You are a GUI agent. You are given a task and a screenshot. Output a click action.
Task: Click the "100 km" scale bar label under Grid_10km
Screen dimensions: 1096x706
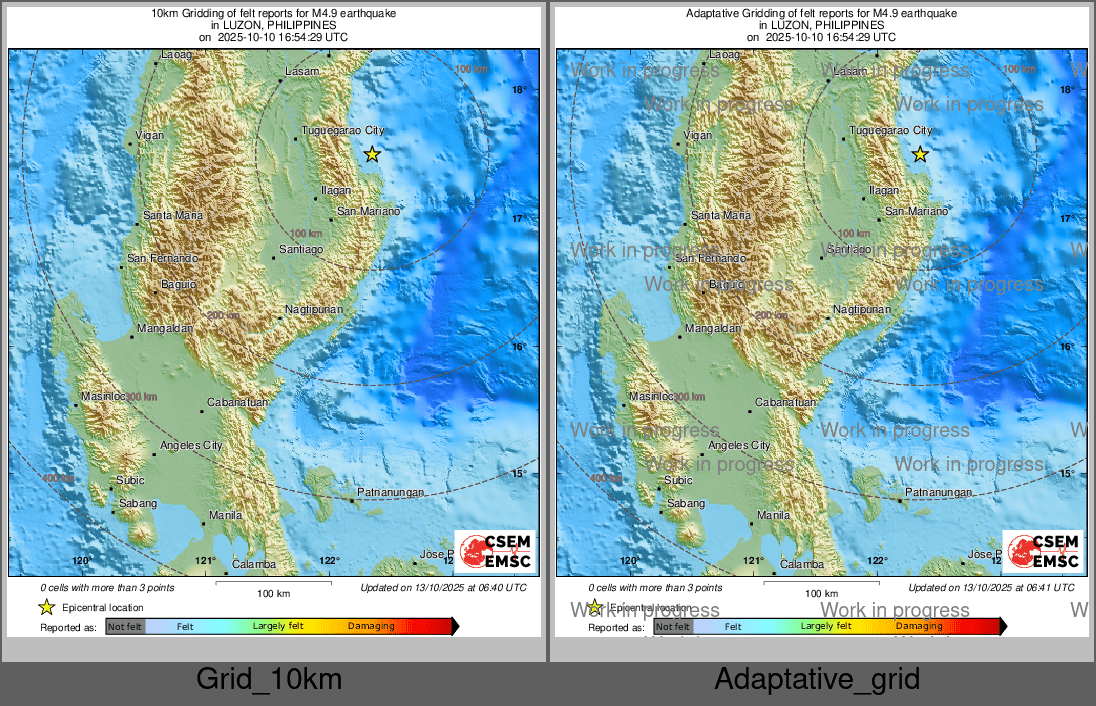[273, 593]
